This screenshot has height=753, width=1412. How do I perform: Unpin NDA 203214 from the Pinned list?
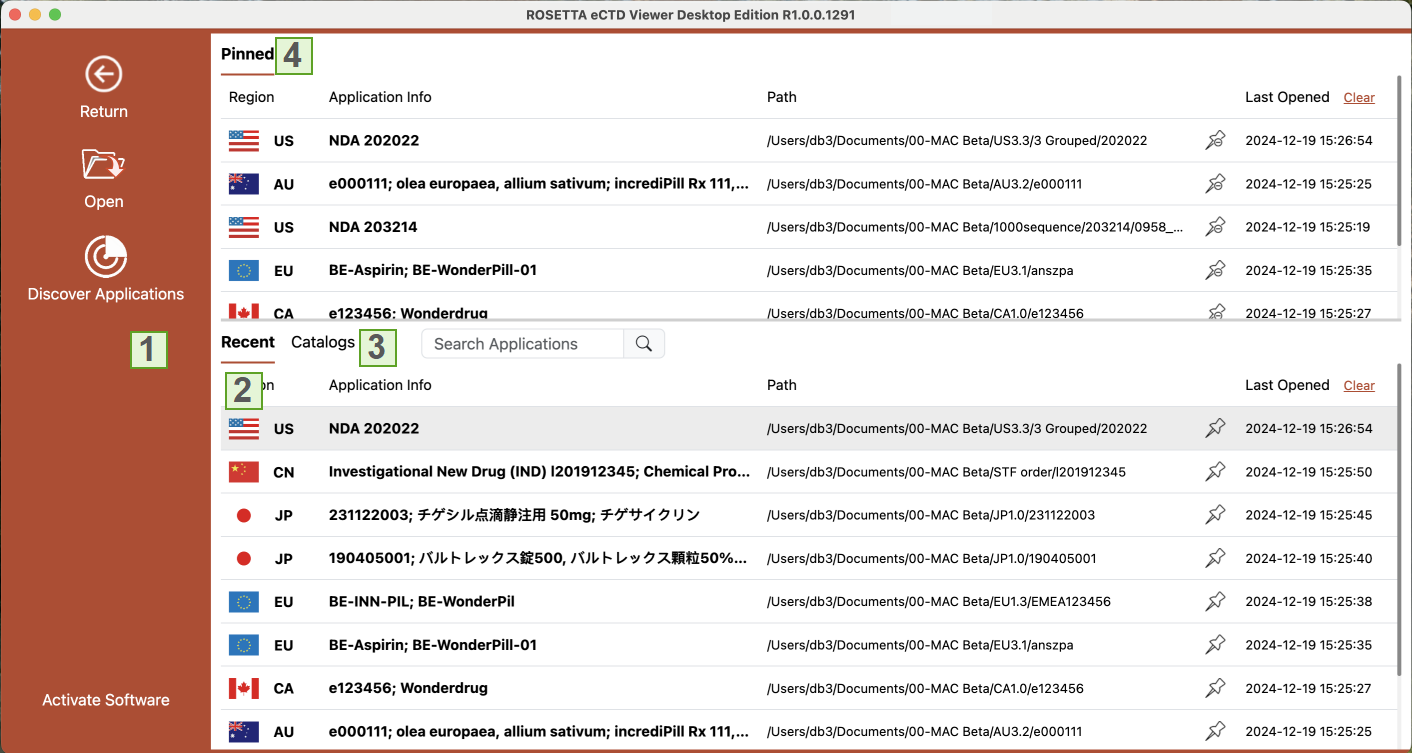(1215, 227)
